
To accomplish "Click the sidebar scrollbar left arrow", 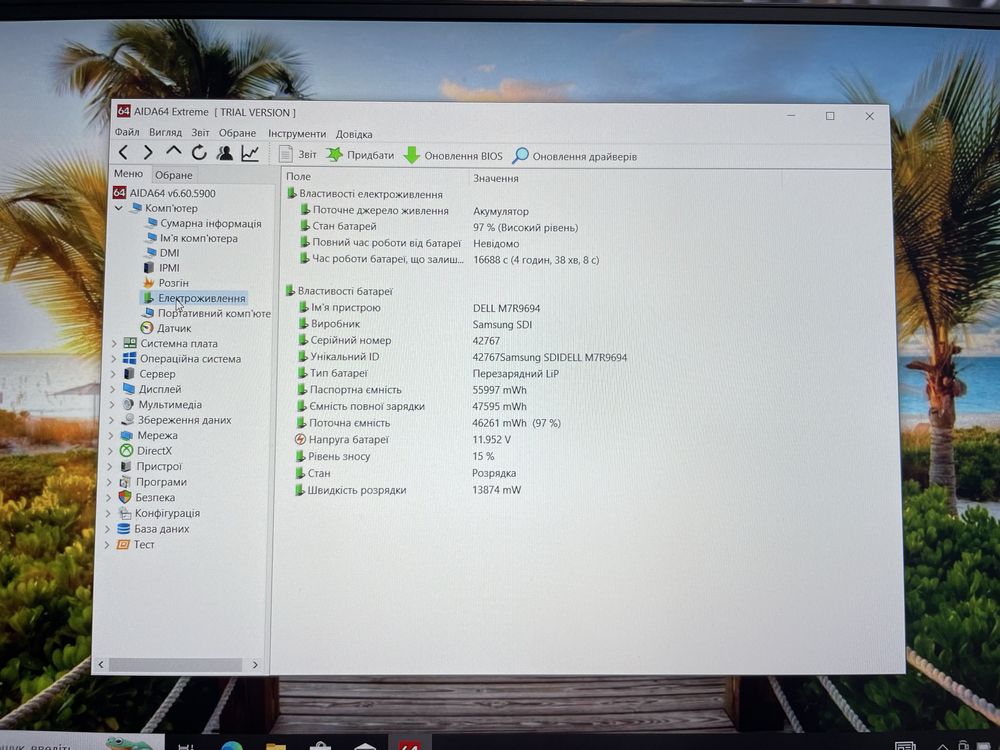I will [x=101, y=665].
